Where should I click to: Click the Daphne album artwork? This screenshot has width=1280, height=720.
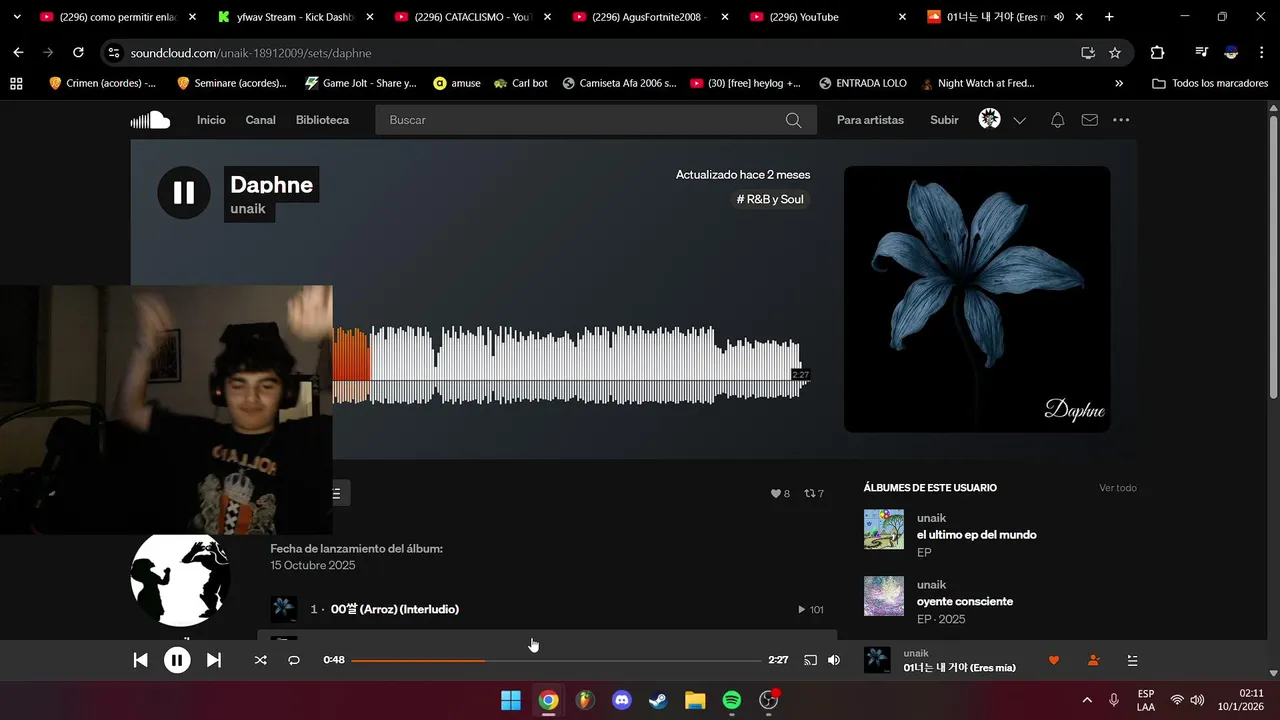point(977,299)
